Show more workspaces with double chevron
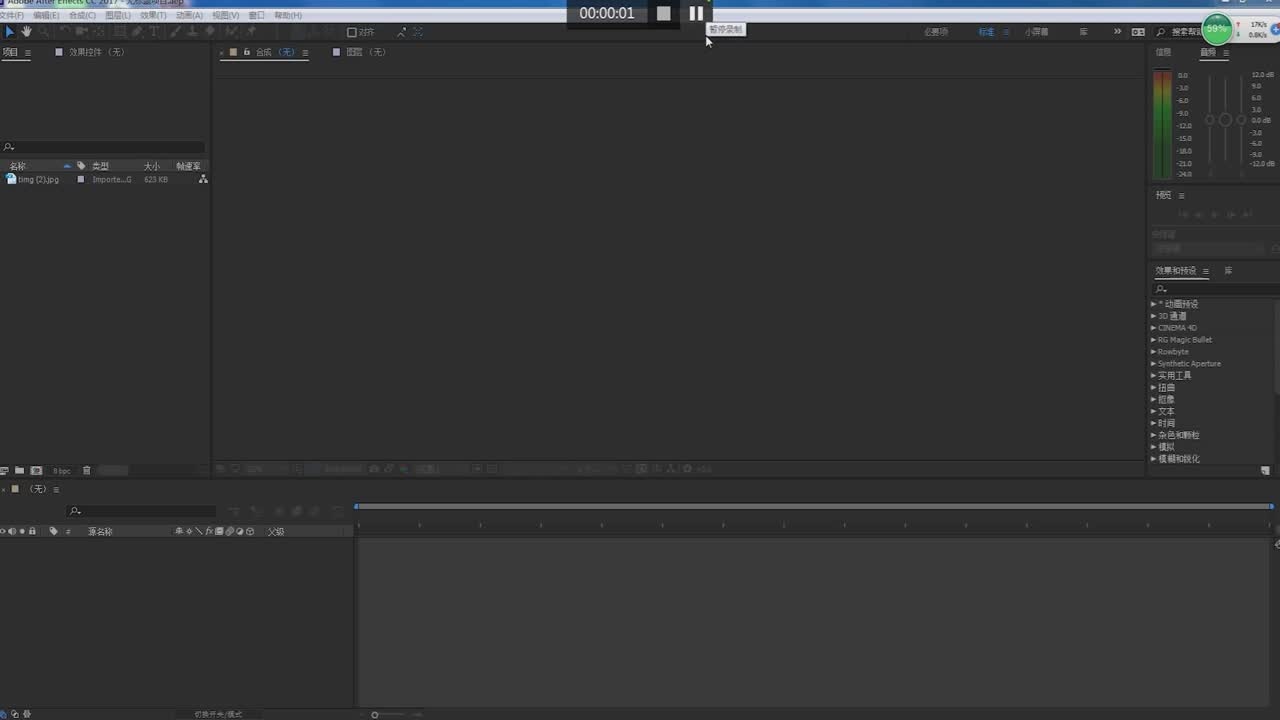1280x720 pixels. pos(1117,32)
